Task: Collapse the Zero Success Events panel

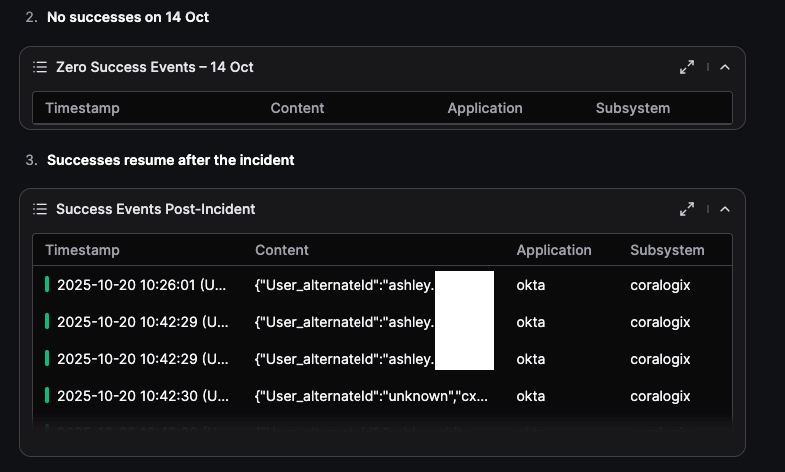Action: pyautogui.click(x=725, y=67)
